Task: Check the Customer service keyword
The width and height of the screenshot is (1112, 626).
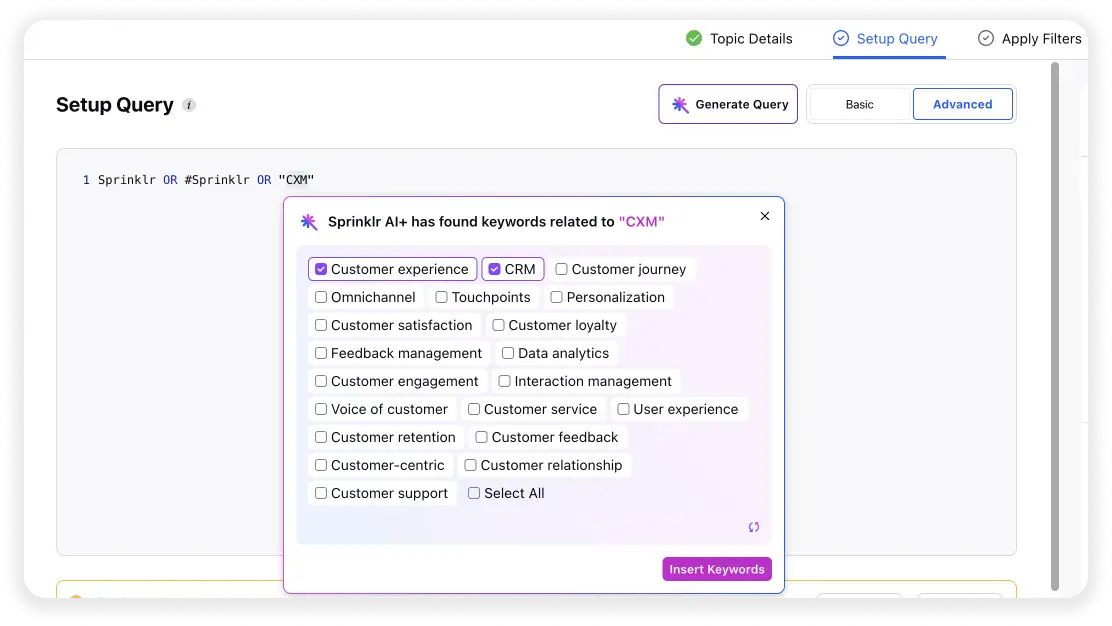Action: pos(474,409)
